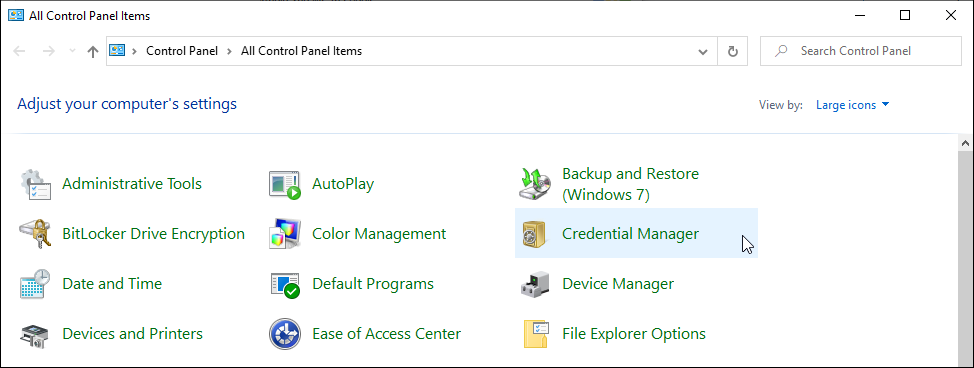Viewport: 974px width, 368px height.
Task: Click the Search Control Panel field
Action: (860, 51)
